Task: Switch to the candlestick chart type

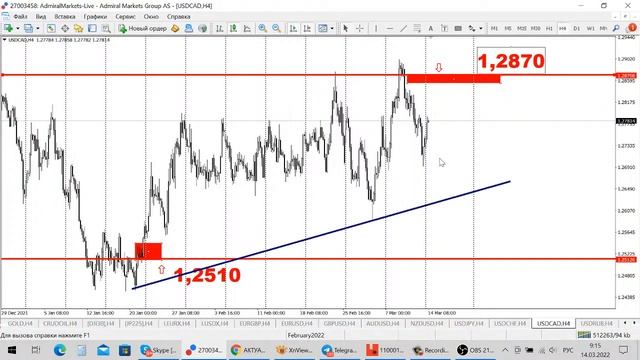Action: [x=233, y=28]
